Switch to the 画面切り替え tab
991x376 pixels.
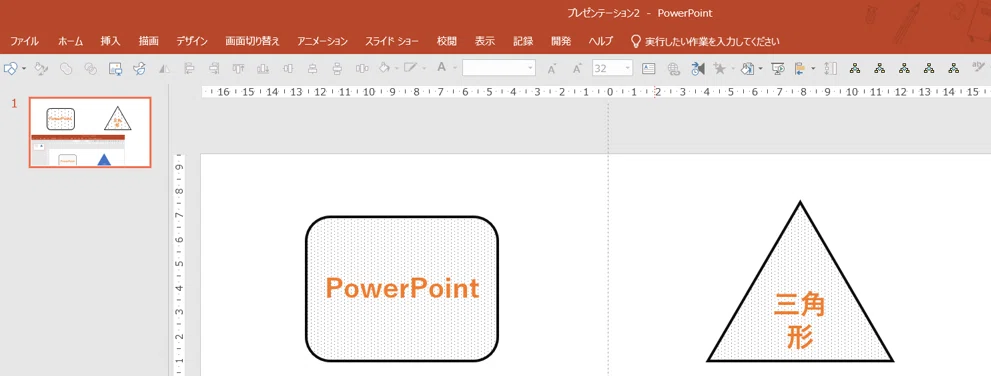coord(253,42)
